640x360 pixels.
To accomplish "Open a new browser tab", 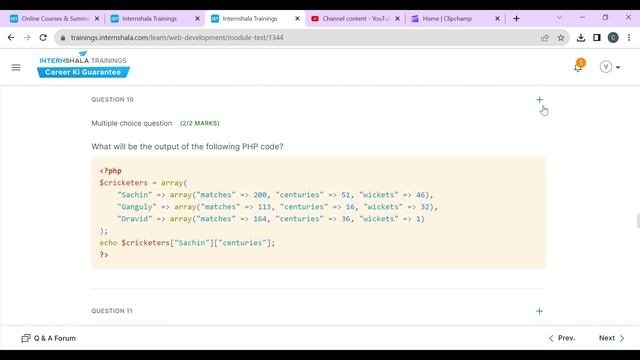I will click(x=516, y=19).
